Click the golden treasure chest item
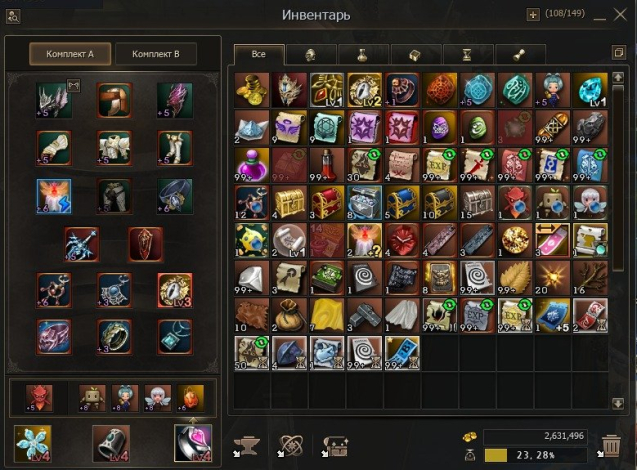Viewport: 637px width, 470px height. tap(289, 202)
